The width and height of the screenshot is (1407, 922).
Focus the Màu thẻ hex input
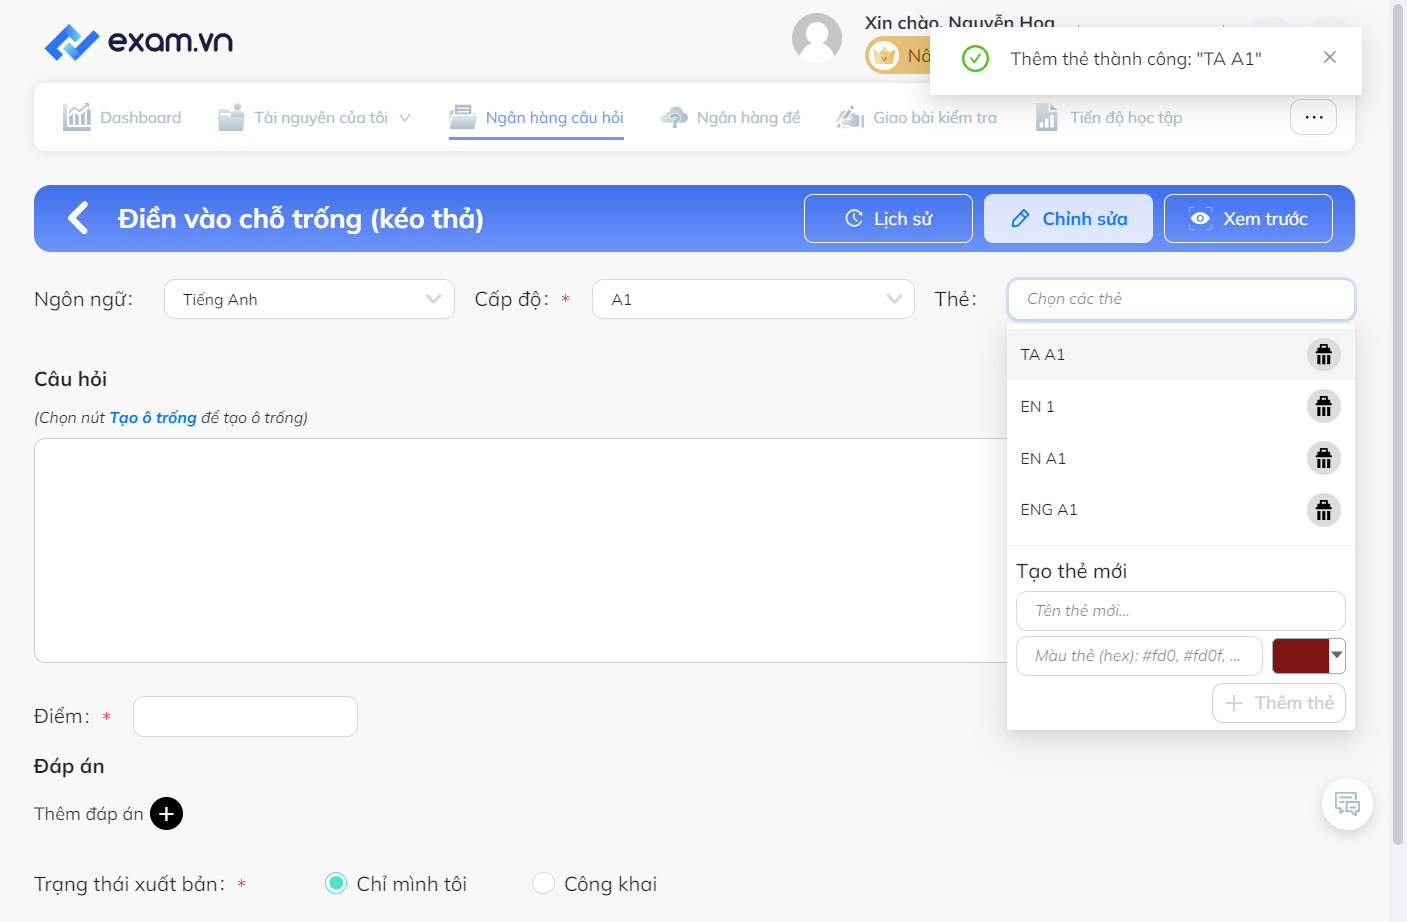1139,656
